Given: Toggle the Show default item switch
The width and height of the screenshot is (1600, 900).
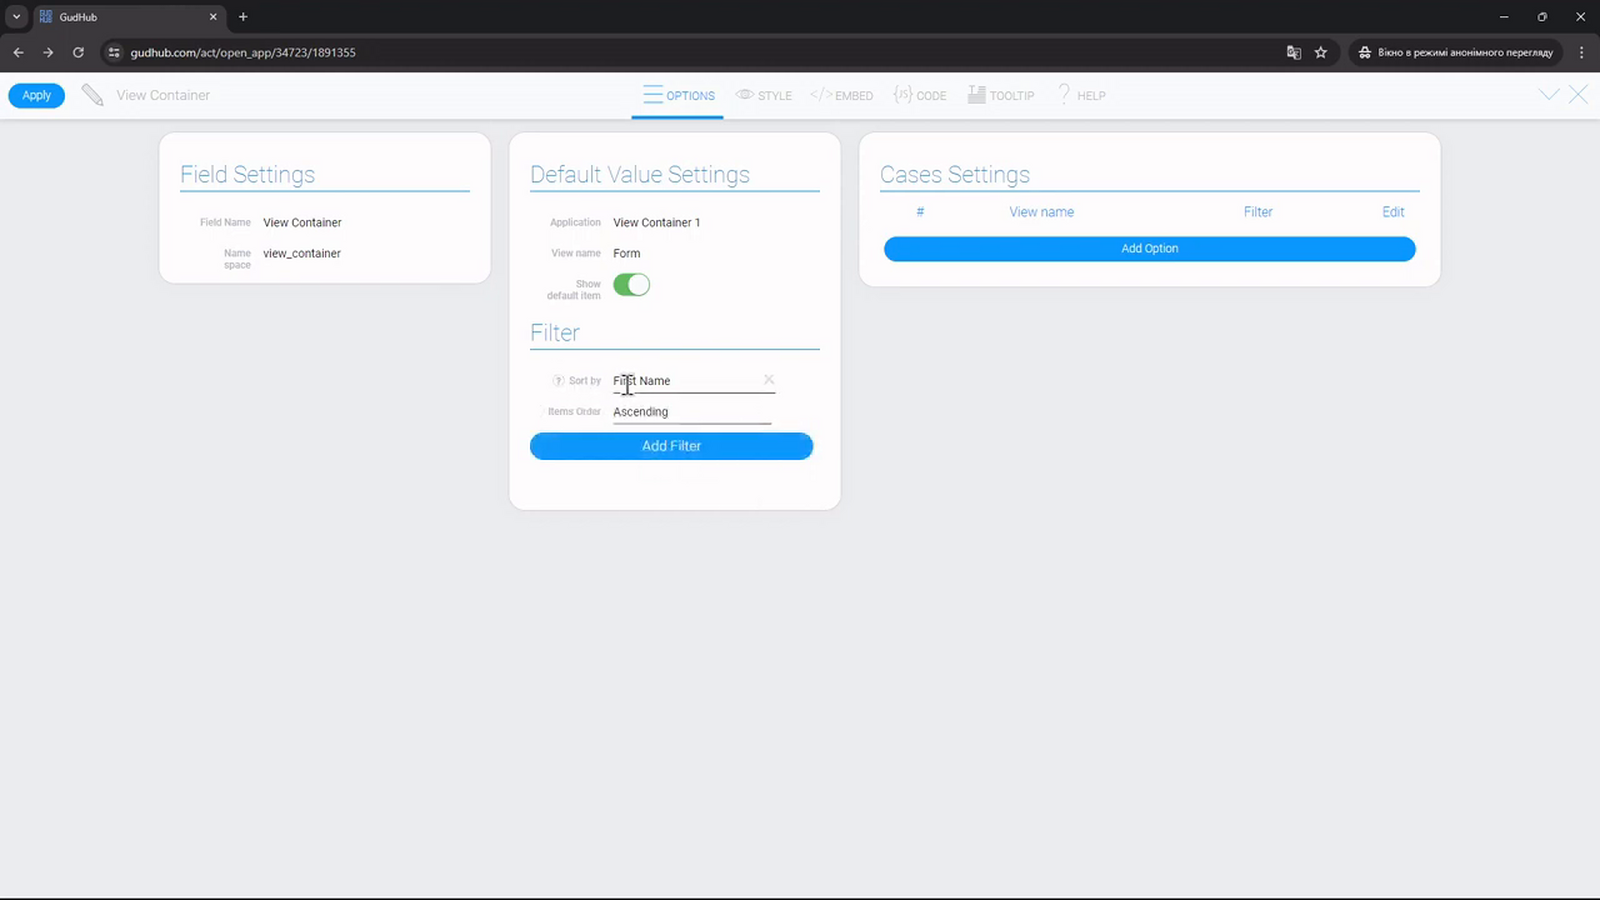Looking at the screenshot, I should (631, 285).
